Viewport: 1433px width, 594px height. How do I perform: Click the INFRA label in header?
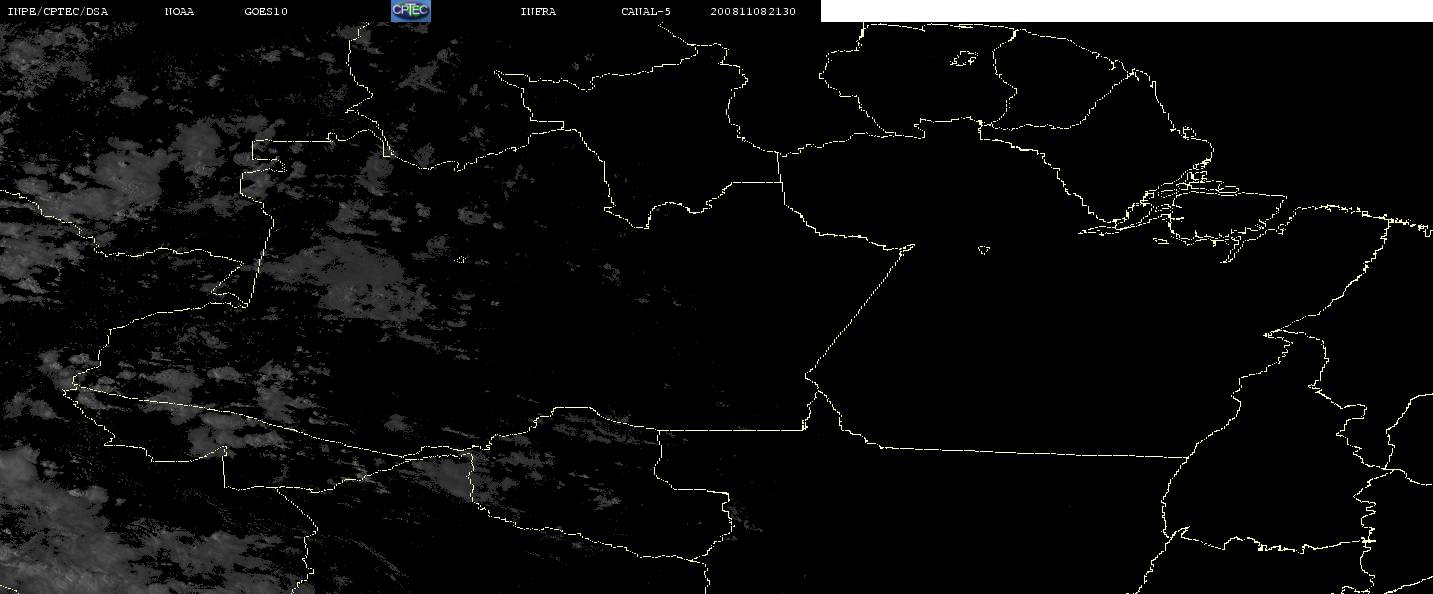(x=538, y=12)
